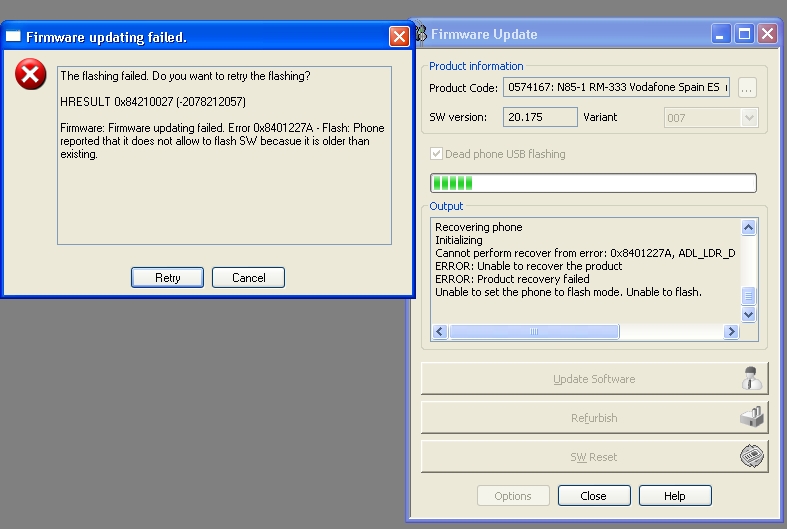Click the 'Cannot perform recover from error' line
The image size is (787, 529).
[585, 253]
